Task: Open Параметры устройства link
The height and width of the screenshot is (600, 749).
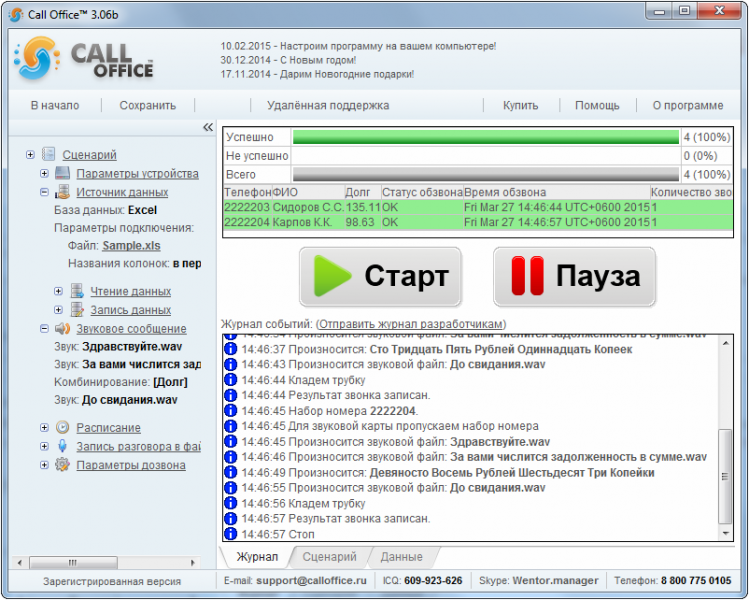Action: tap(138, 173)
